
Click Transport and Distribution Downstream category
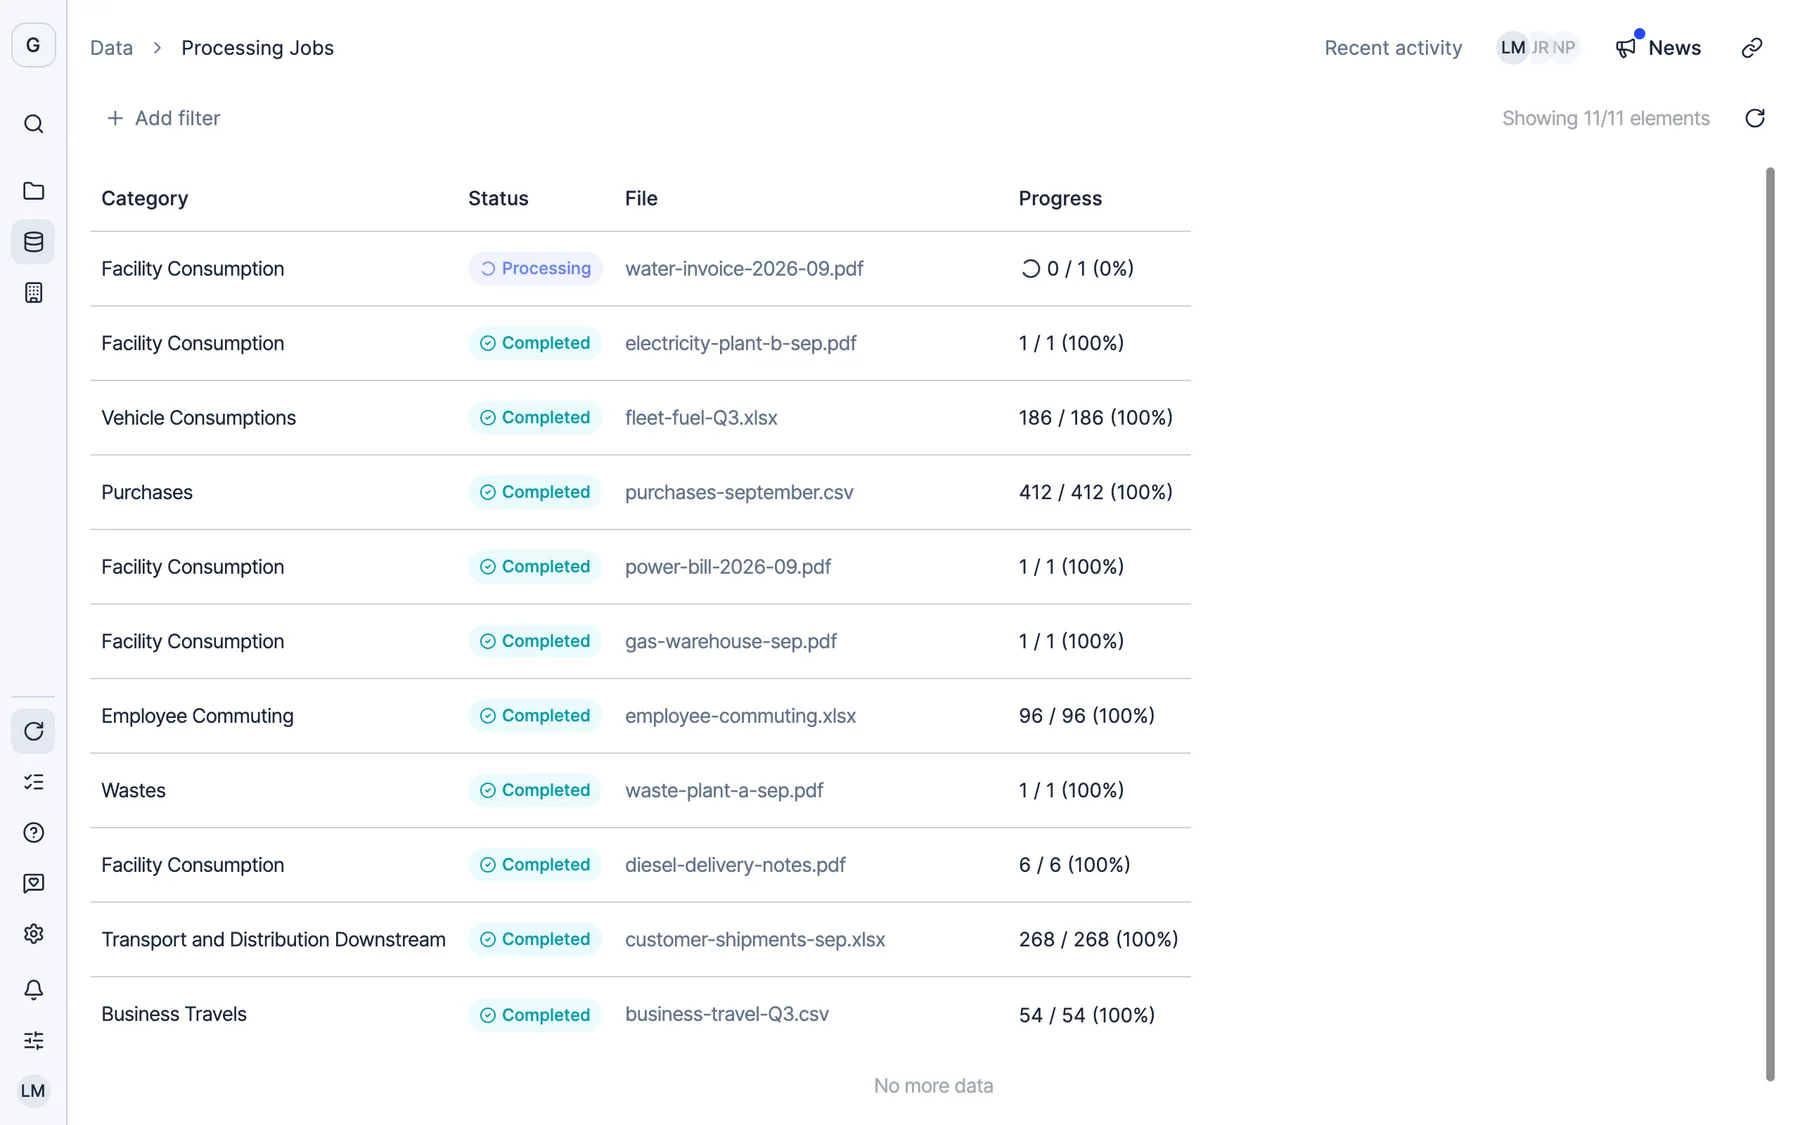[273, 940]
